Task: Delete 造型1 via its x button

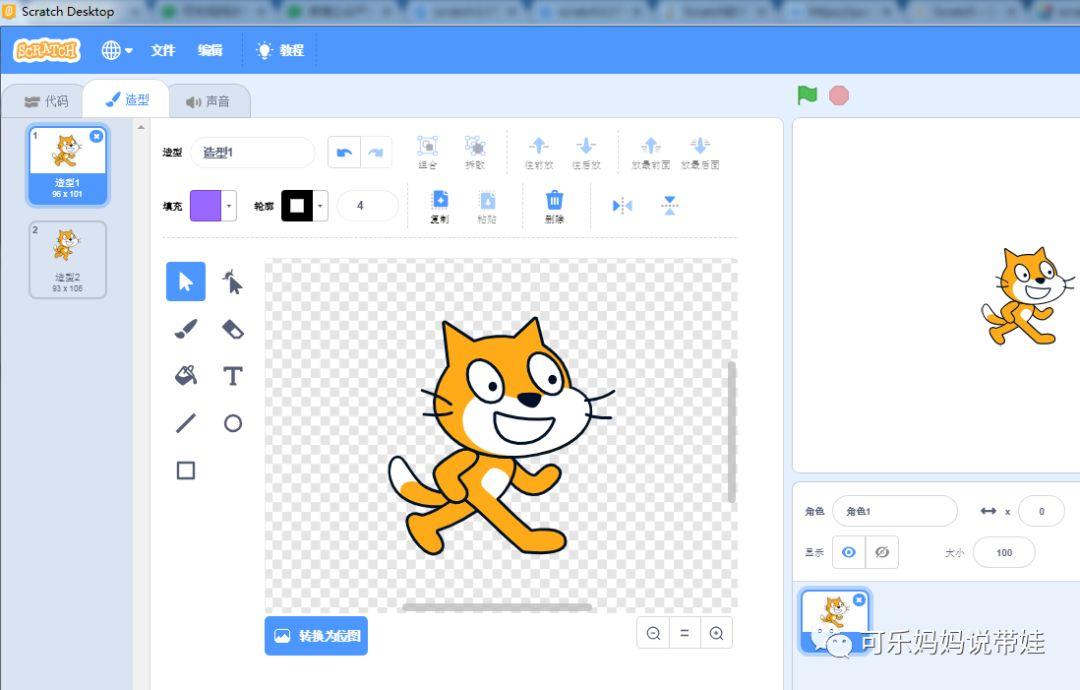Action: click(x=96, y=136)
